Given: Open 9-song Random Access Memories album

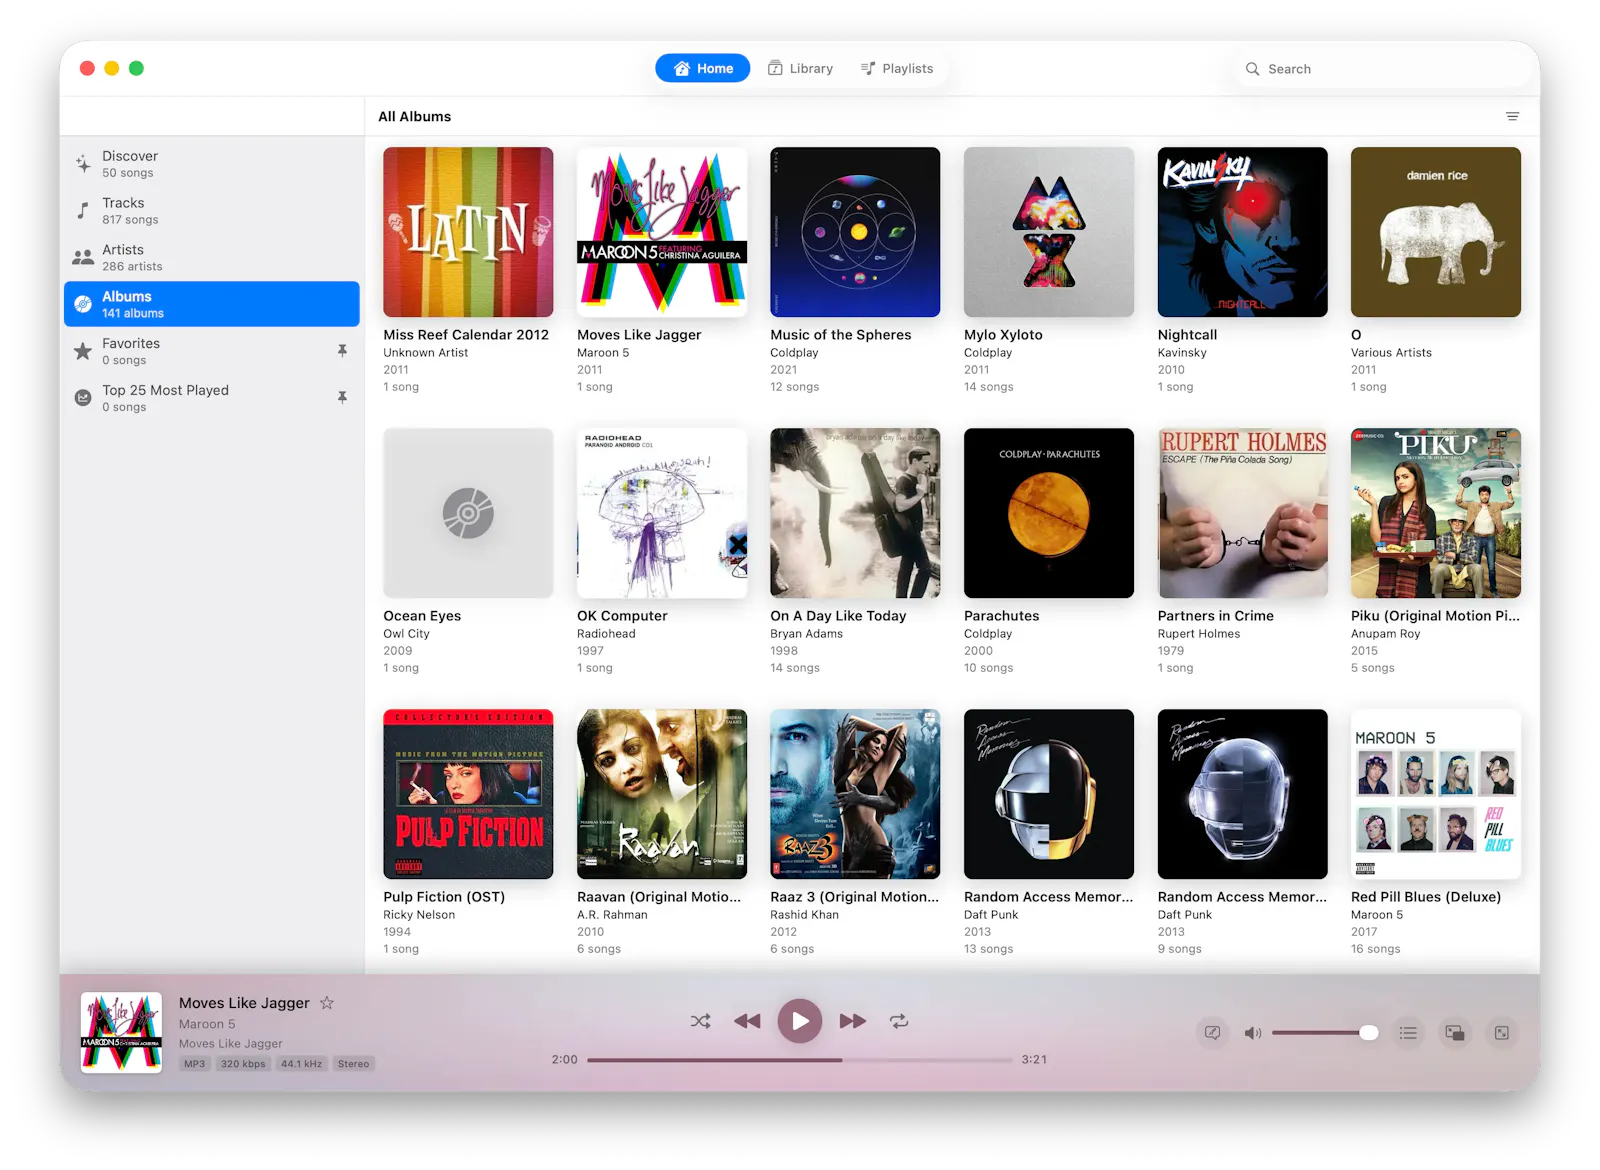Looking at the screenshot, I should pos(1243,794).
